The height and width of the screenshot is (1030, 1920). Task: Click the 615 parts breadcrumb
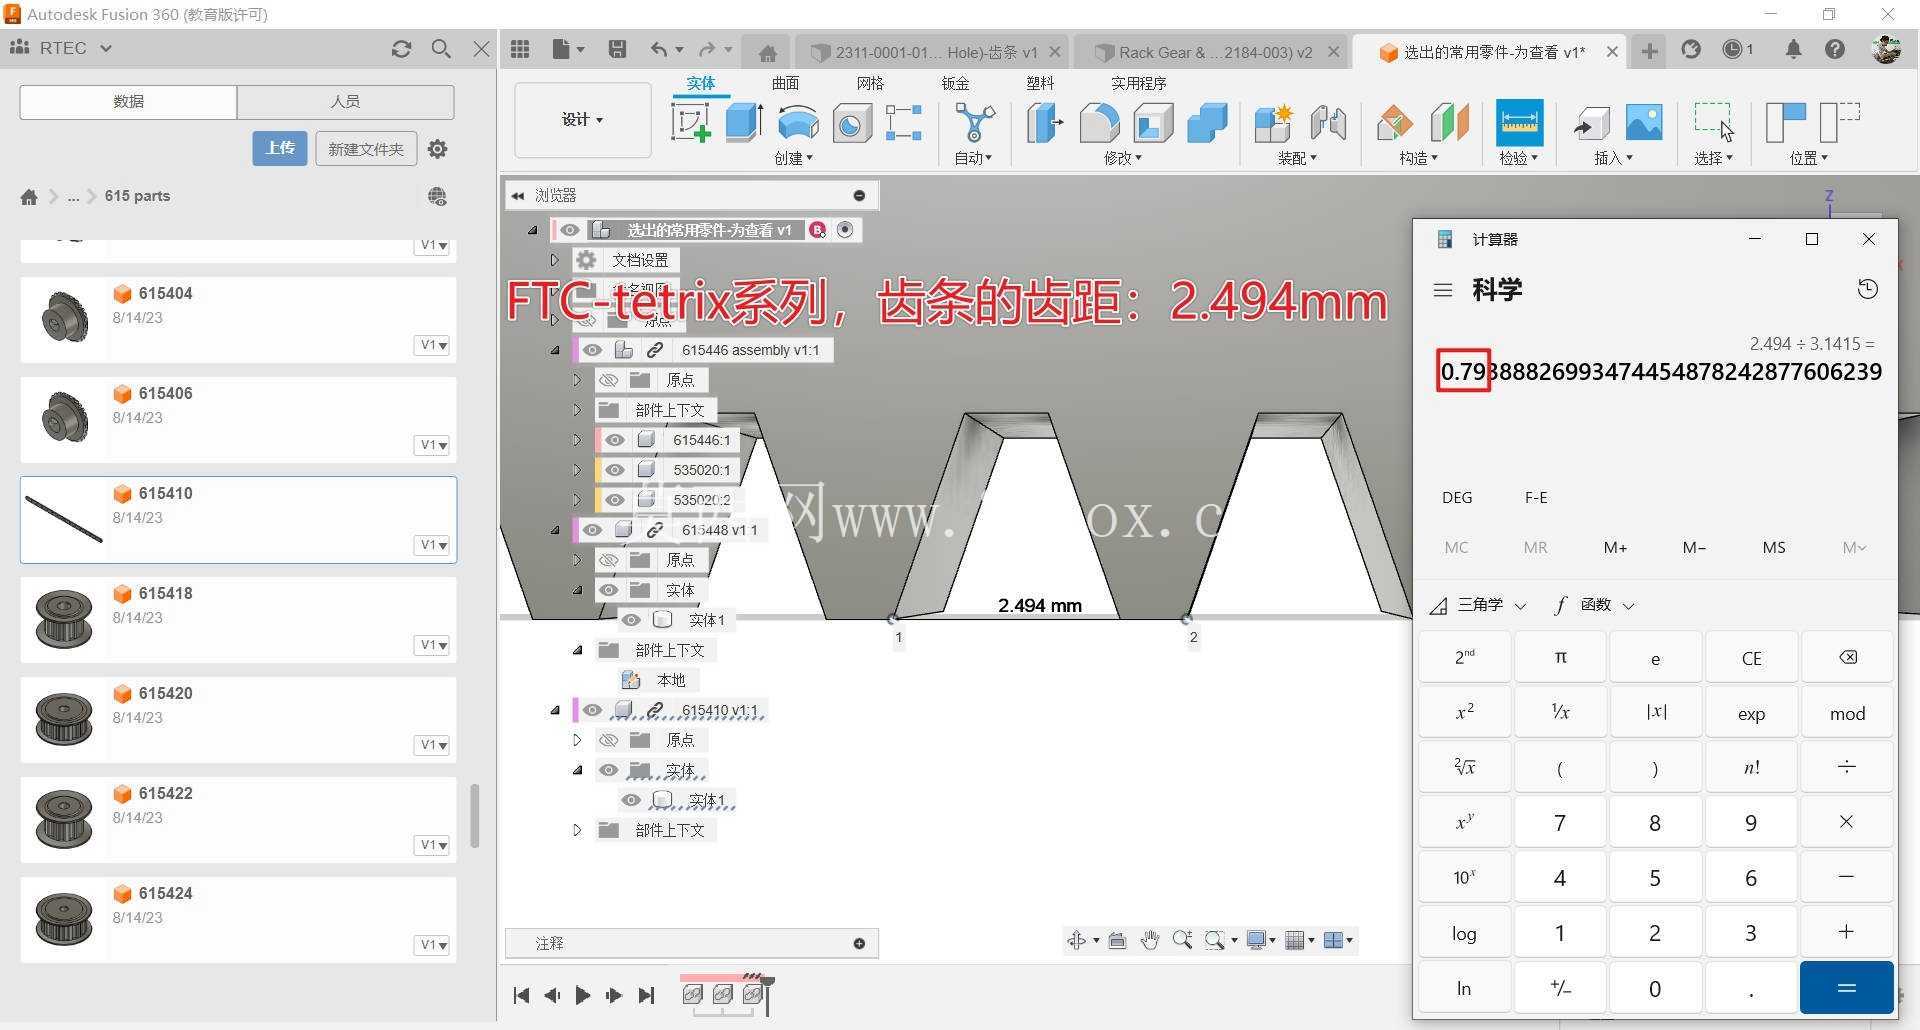tap(137, 196)
